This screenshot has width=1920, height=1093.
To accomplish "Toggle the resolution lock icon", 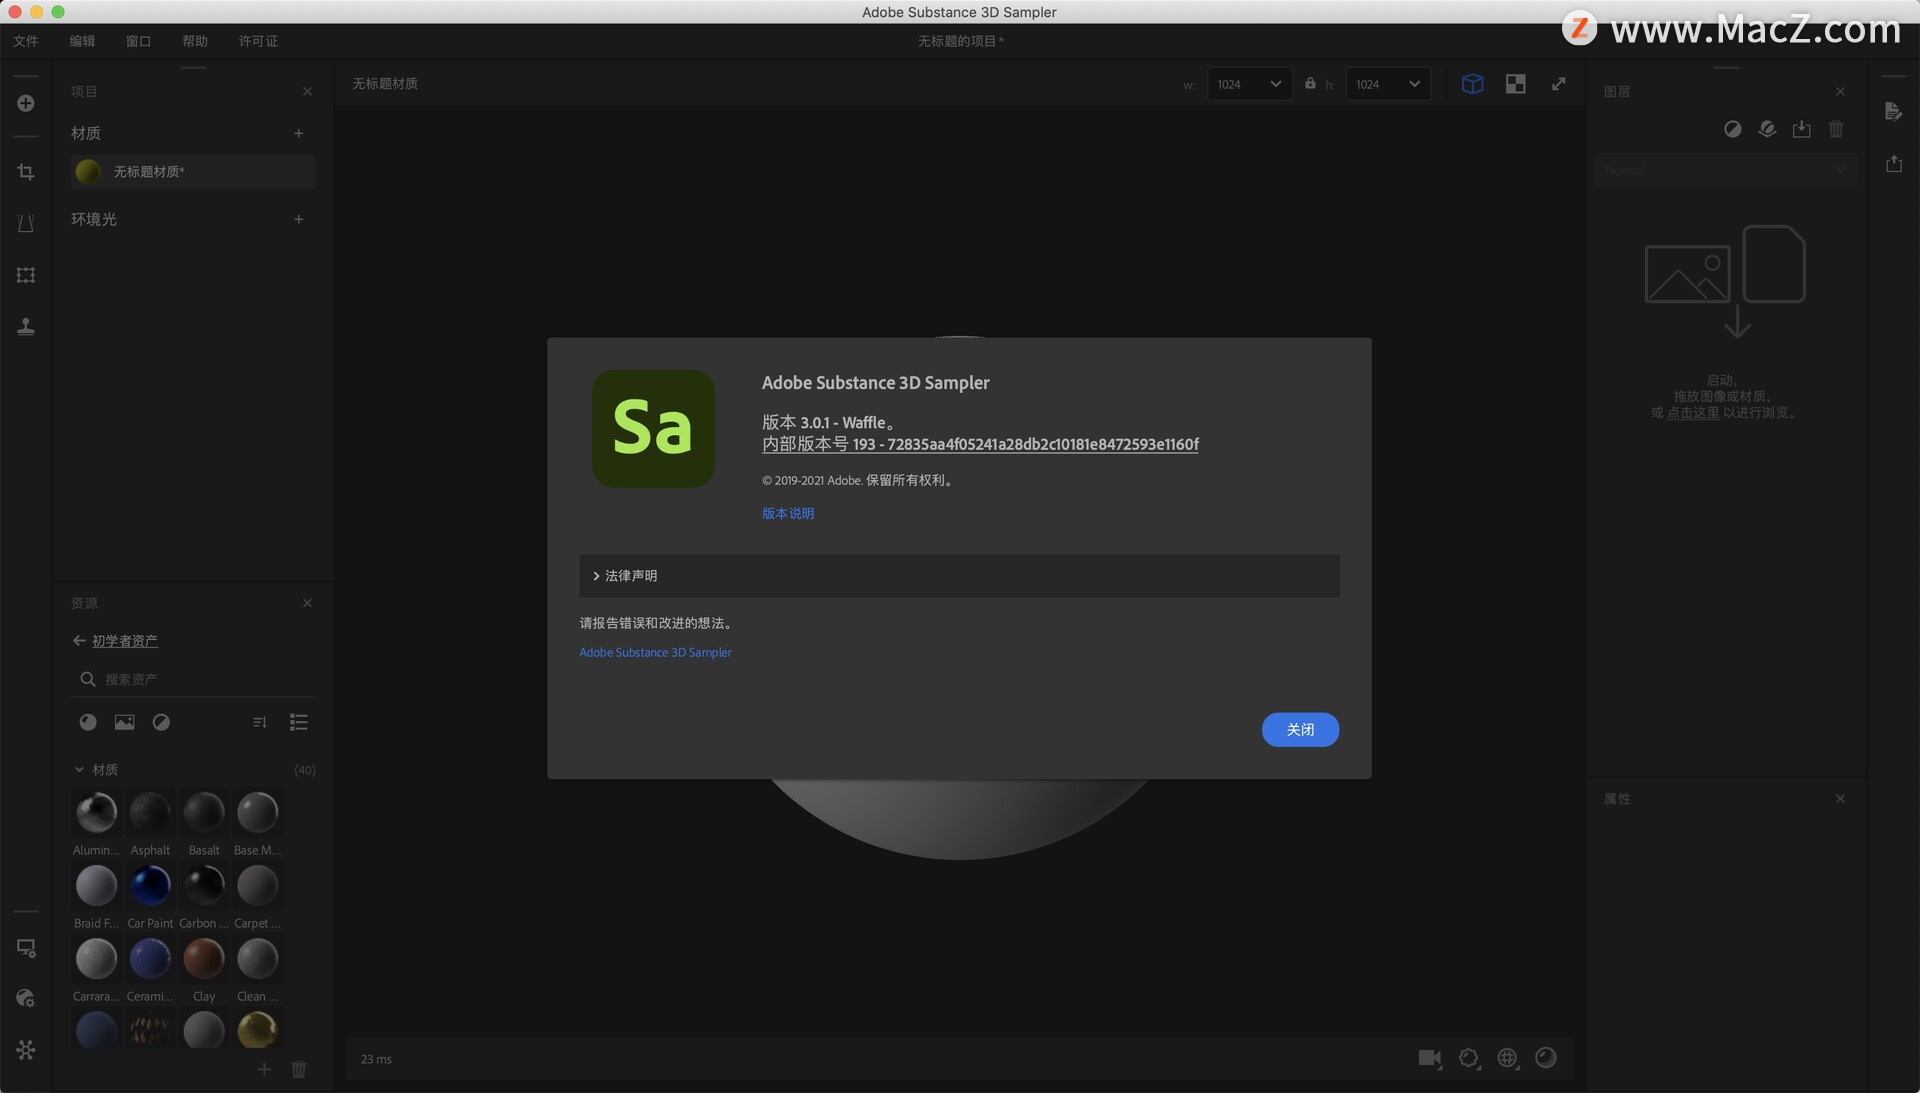I will tap(1310, 83).
